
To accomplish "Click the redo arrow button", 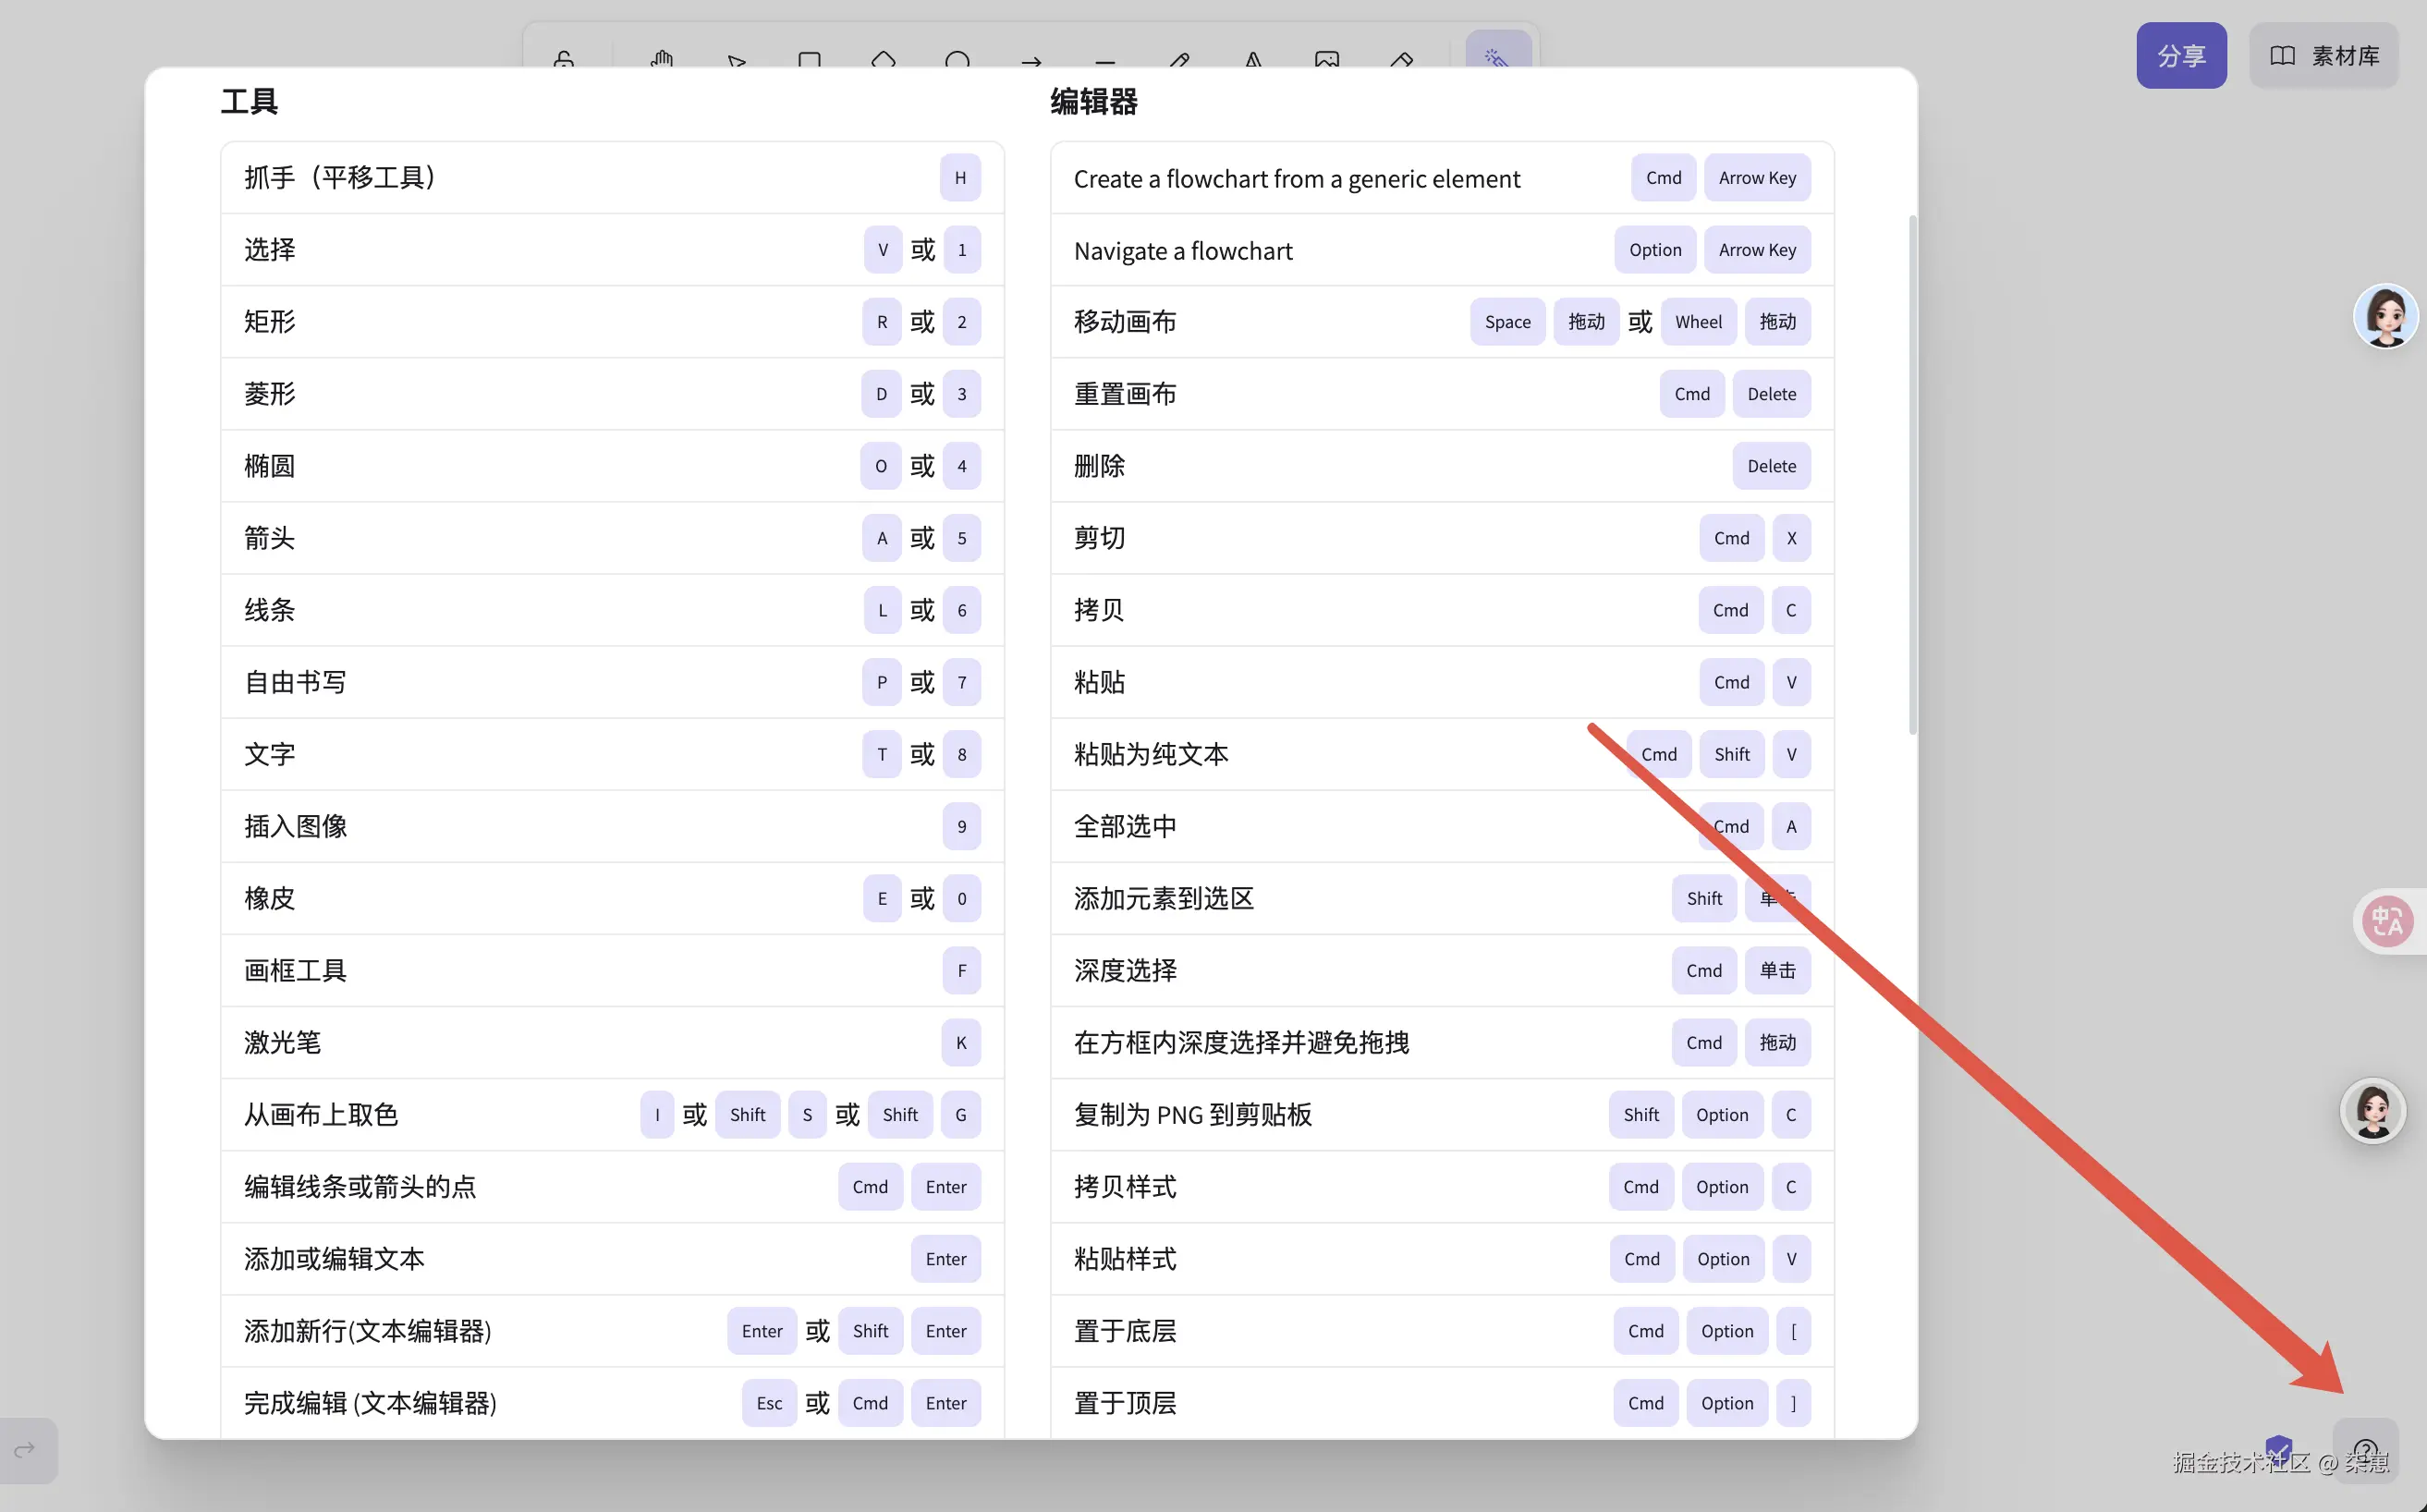I will point(26,1449).
